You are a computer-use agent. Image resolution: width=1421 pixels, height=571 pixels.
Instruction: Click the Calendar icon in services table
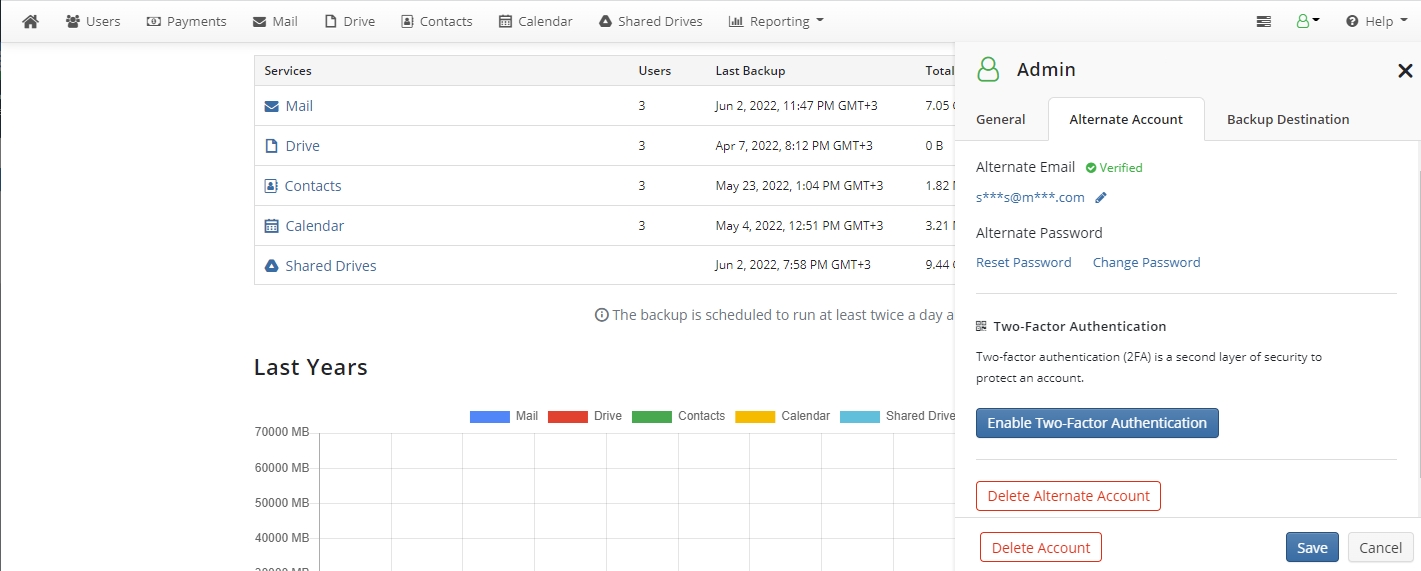272,226
